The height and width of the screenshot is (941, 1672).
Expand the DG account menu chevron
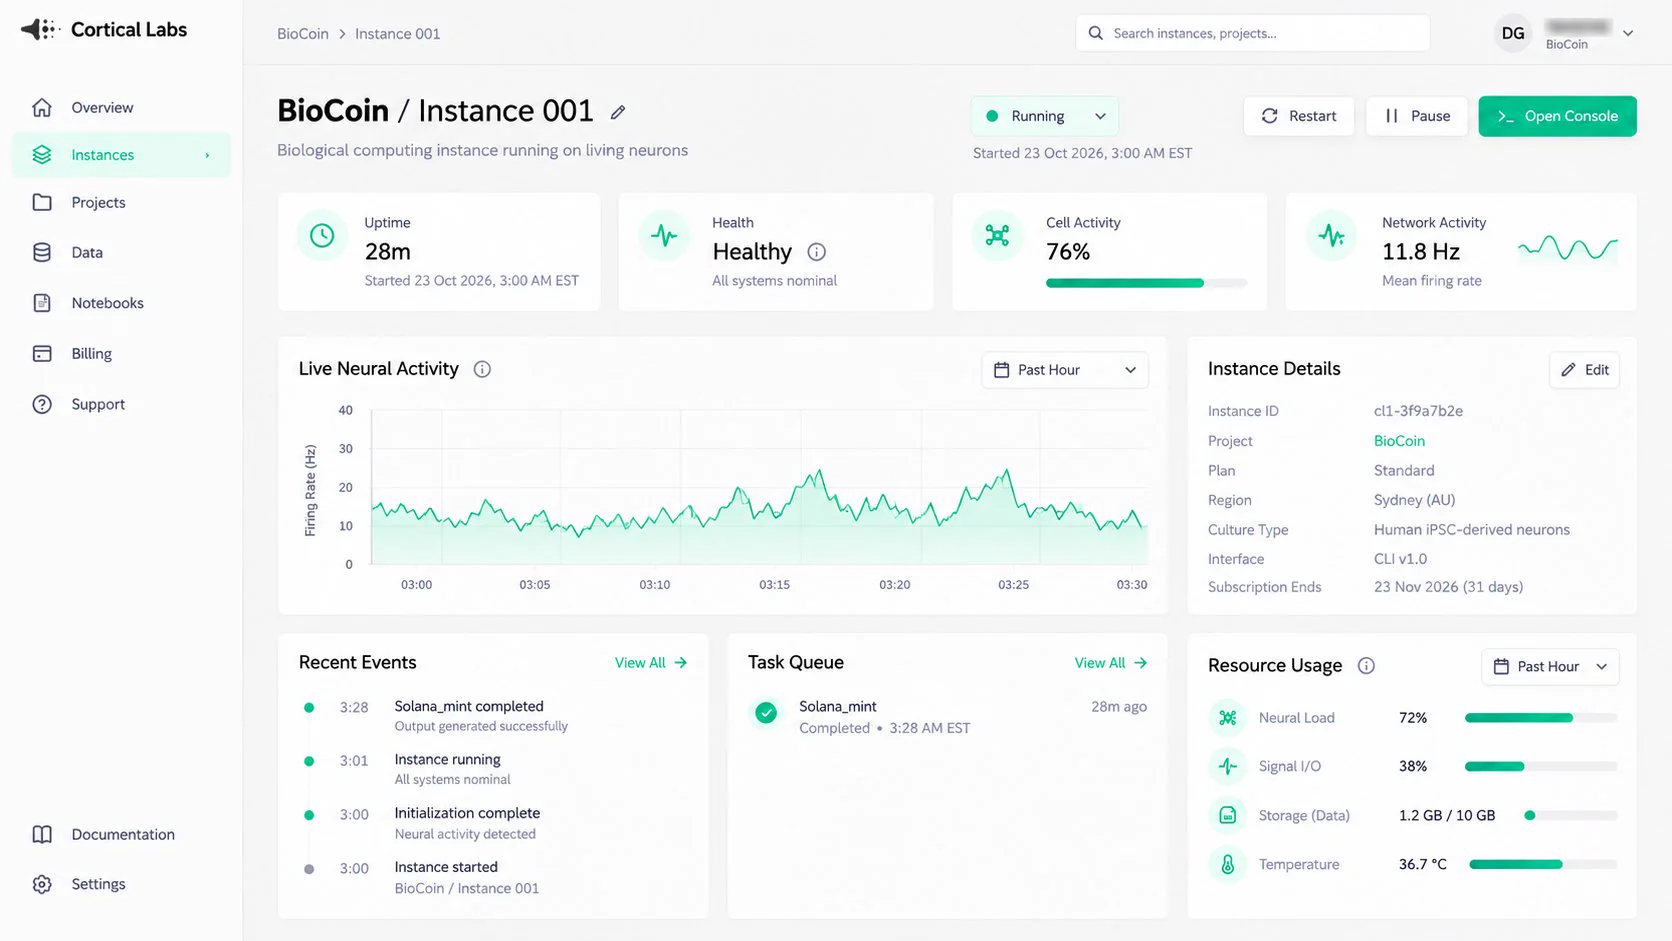[x=1628, y=33]
